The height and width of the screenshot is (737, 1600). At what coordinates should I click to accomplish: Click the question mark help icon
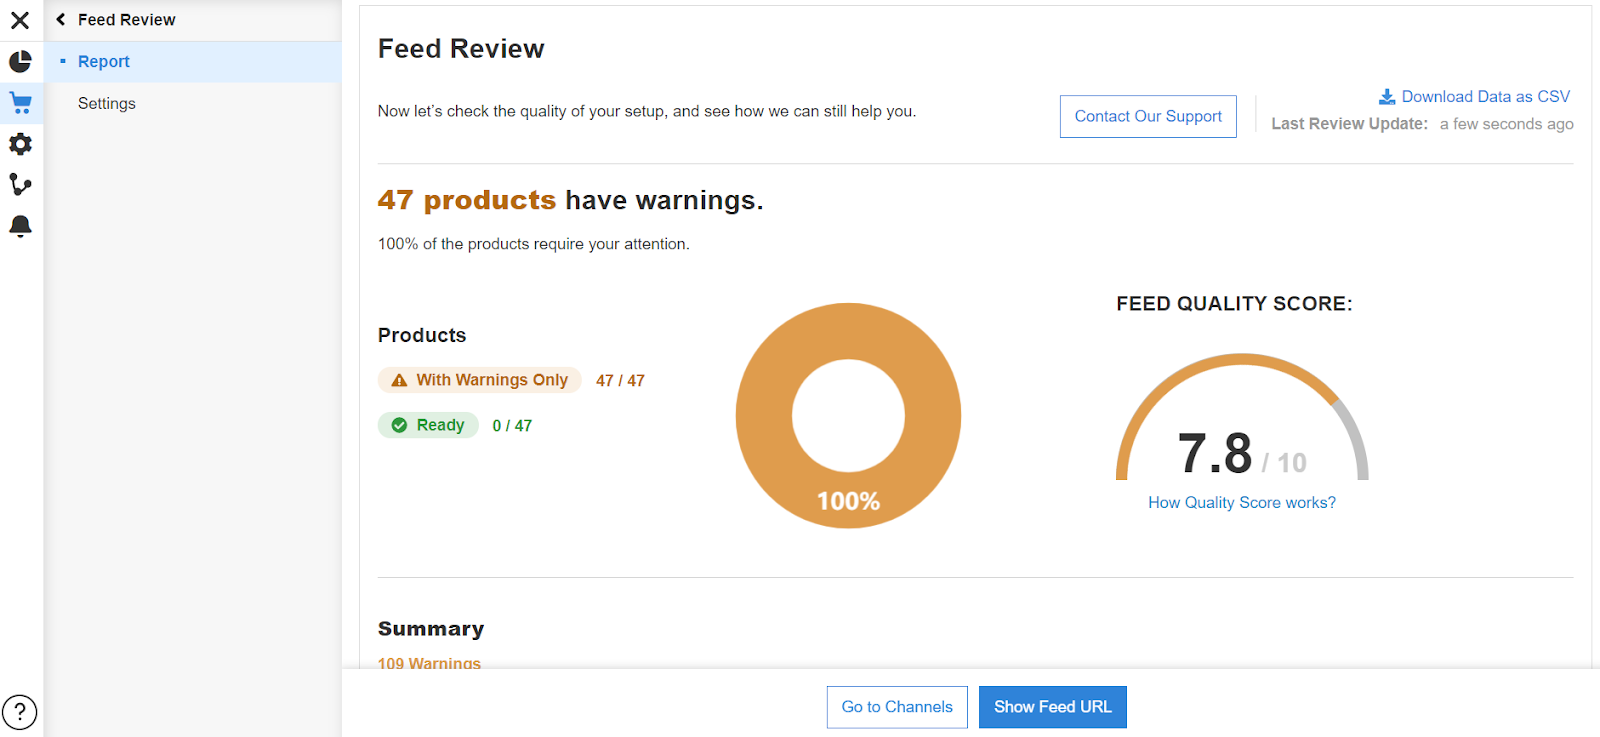pyautogui.click(x=20, y=712)
